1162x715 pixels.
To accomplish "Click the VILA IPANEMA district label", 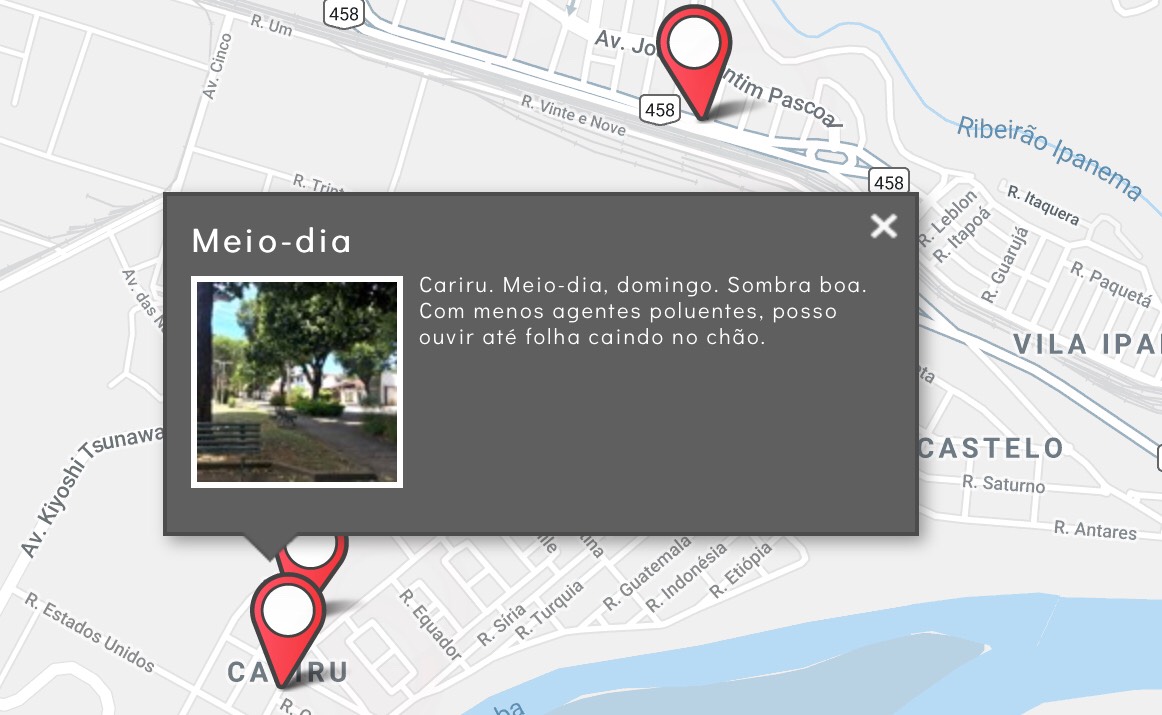I will 1086,344.
